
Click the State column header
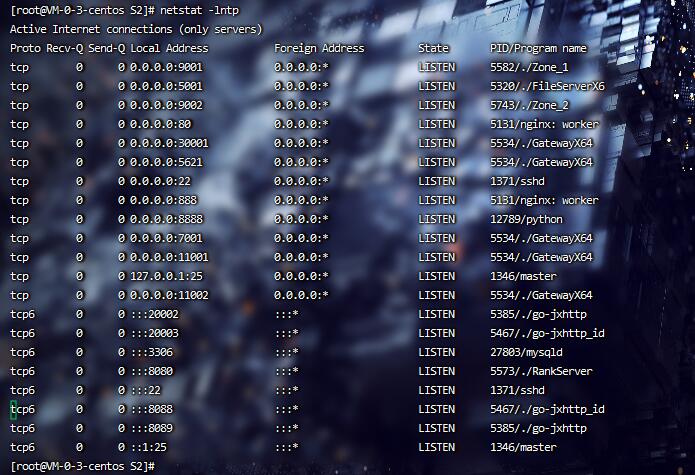pyautogui.click(x=433, y=48)
